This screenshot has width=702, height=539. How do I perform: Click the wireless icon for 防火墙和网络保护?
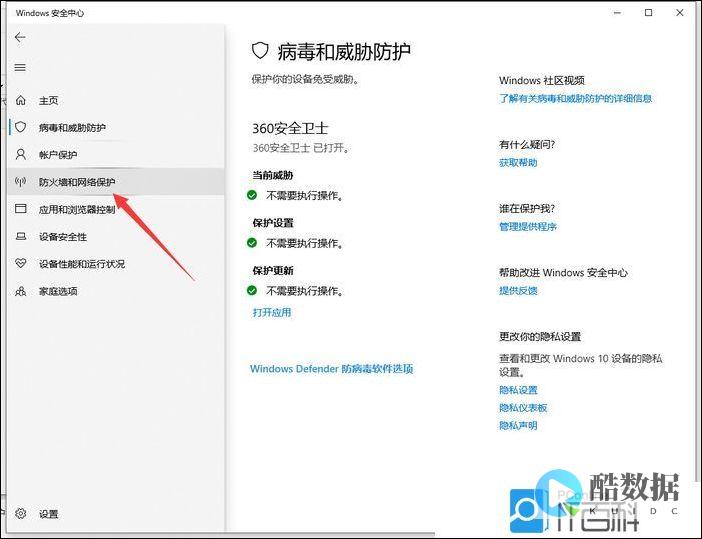(x=21, y=182)
